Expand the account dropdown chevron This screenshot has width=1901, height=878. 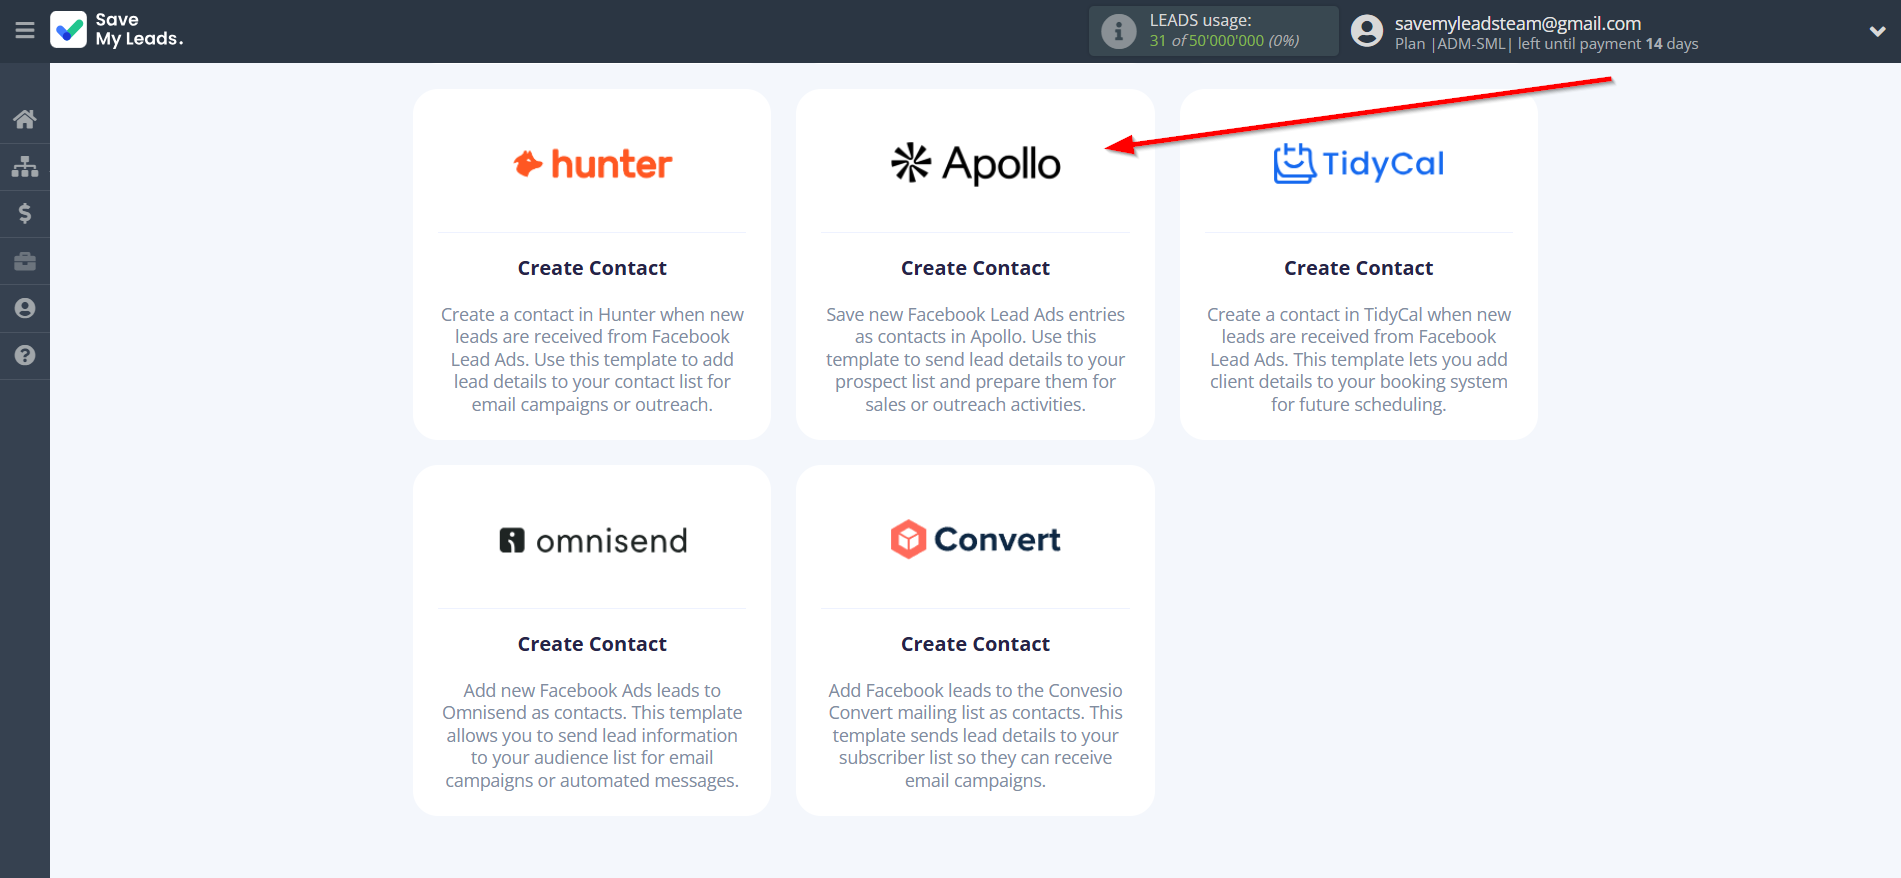click(1877, 31)
